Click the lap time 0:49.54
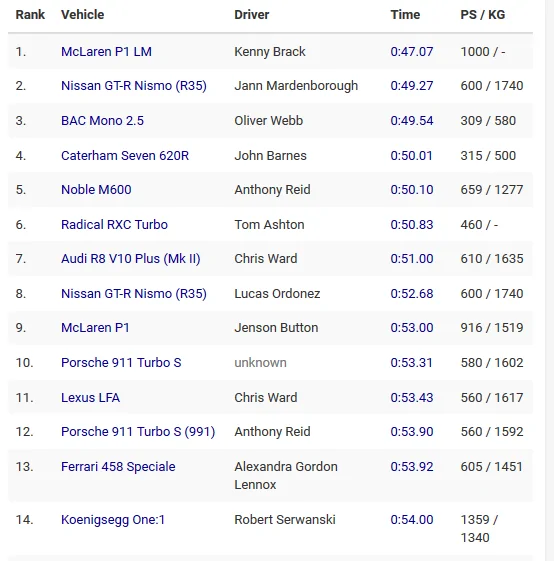The image size is (554, 561). [412, 121]
